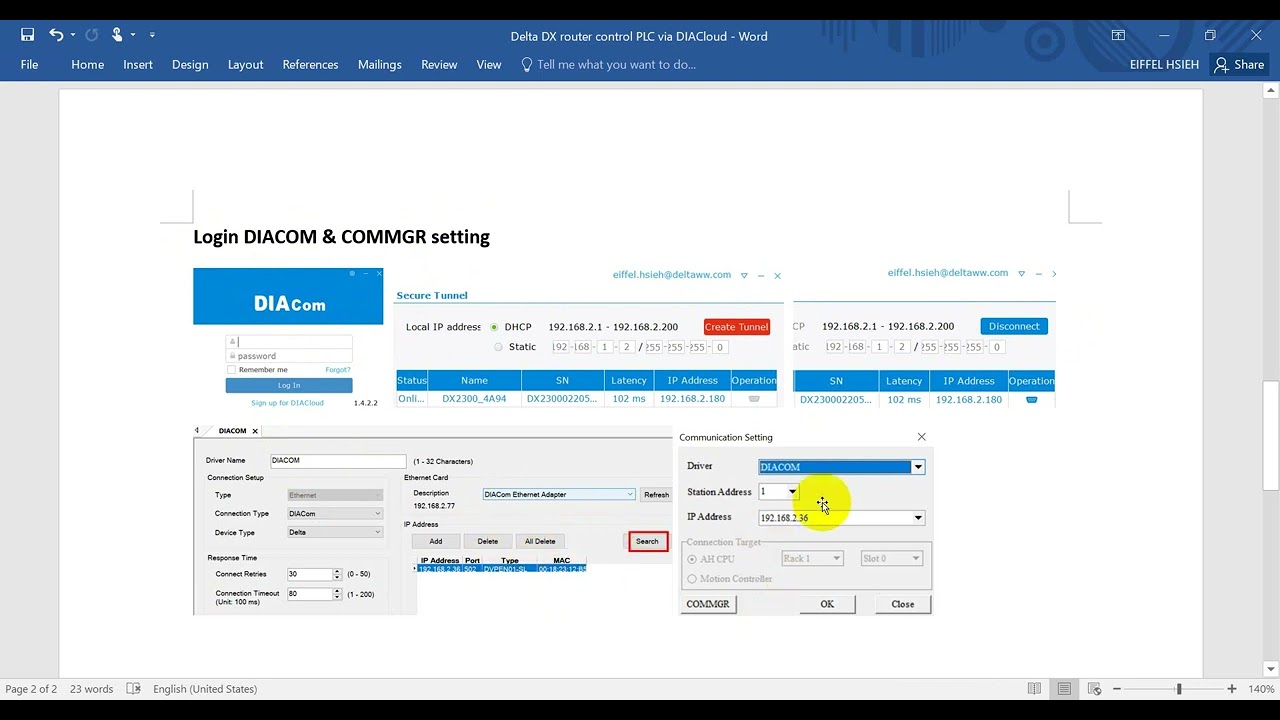The image size is (1280, 720).
Task: Click the greyed Redo arrow icon
Action: tap(92, 35)
